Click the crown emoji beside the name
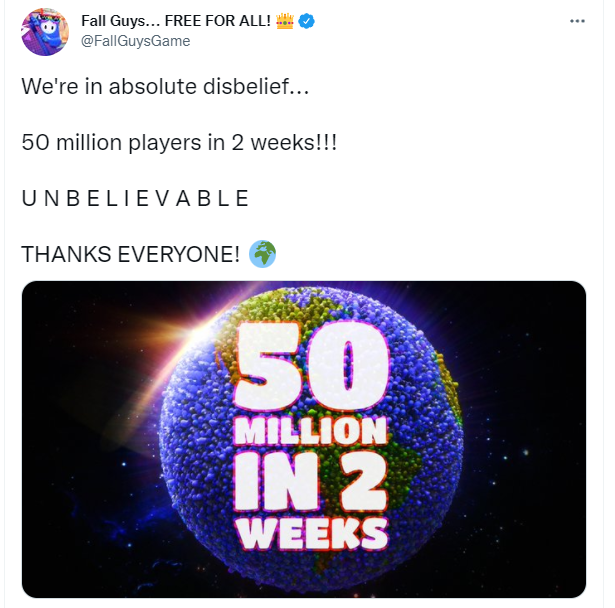 283,22
